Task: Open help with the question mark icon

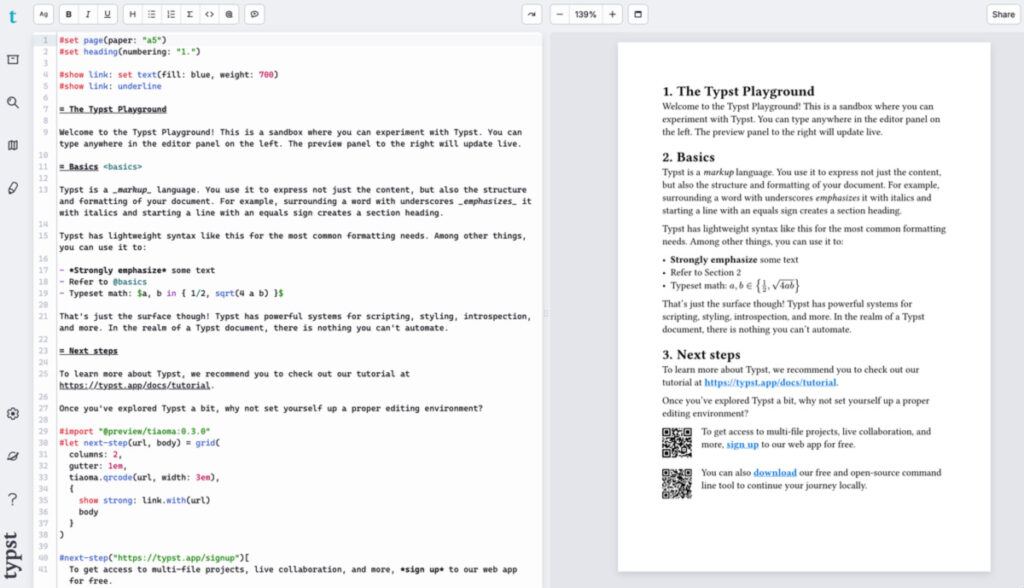Action: (x=13, y=500)
